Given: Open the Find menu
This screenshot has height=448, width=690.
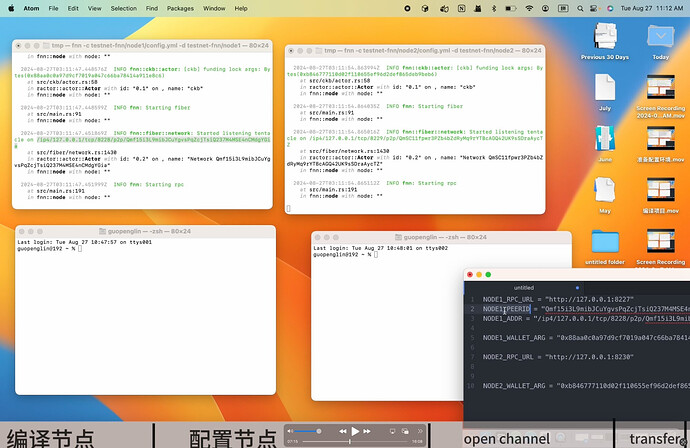Looking at the screenshot, I should pyautogui.click(x=152, y=8).
